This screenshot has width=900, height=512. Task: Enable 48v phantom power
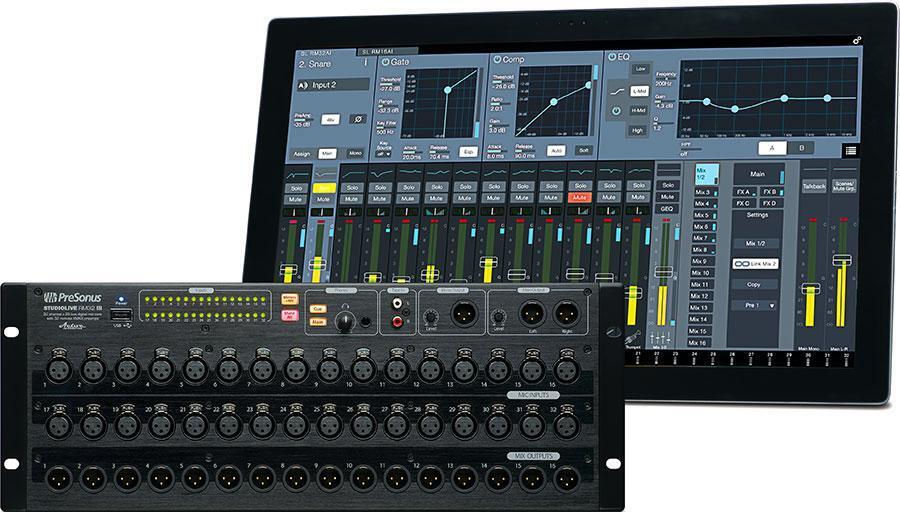click(x=330, y=120)
